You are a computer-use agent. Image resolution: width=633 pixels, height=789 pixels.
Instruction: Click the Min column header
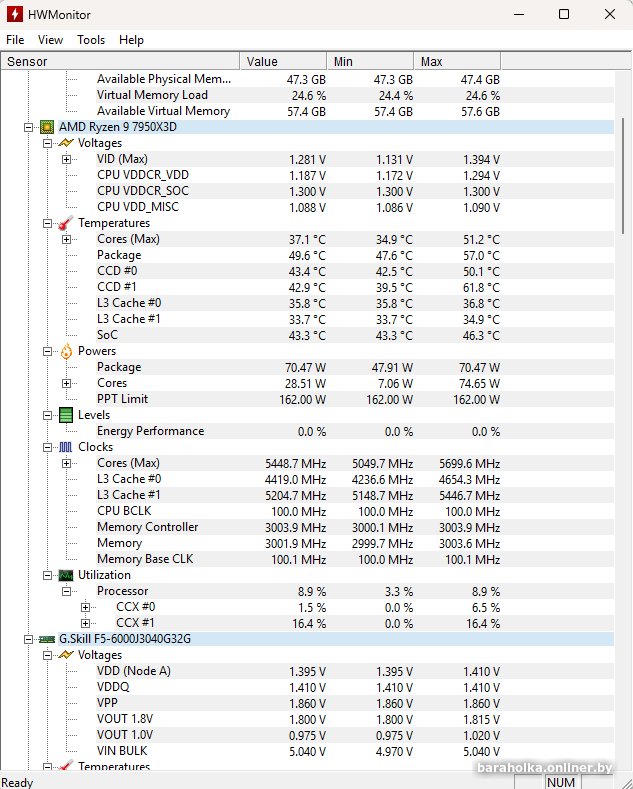coord(370,61)
